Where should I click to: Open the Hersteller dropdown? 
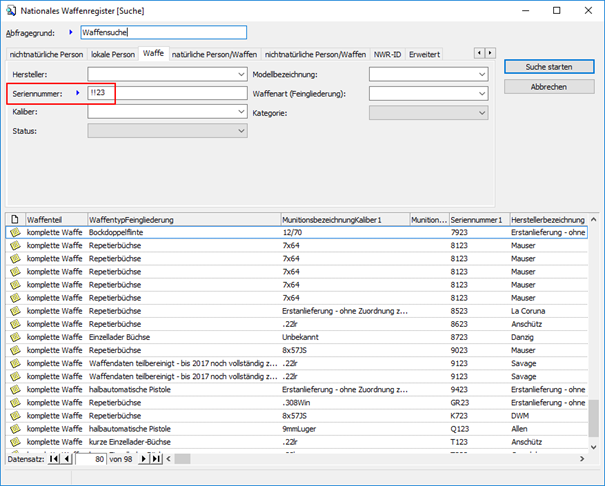click(240, 74)
